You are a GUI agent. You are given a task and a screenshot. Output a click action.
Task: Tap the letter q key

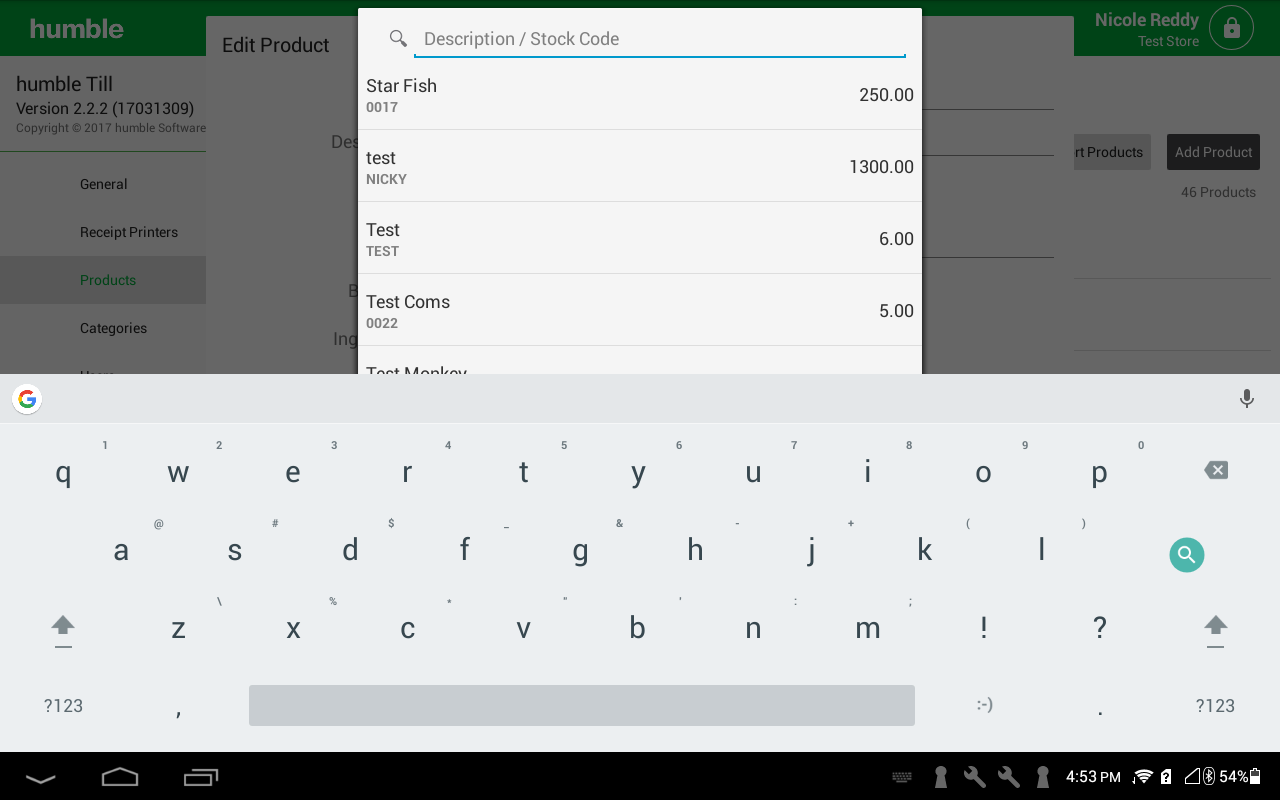63,473
